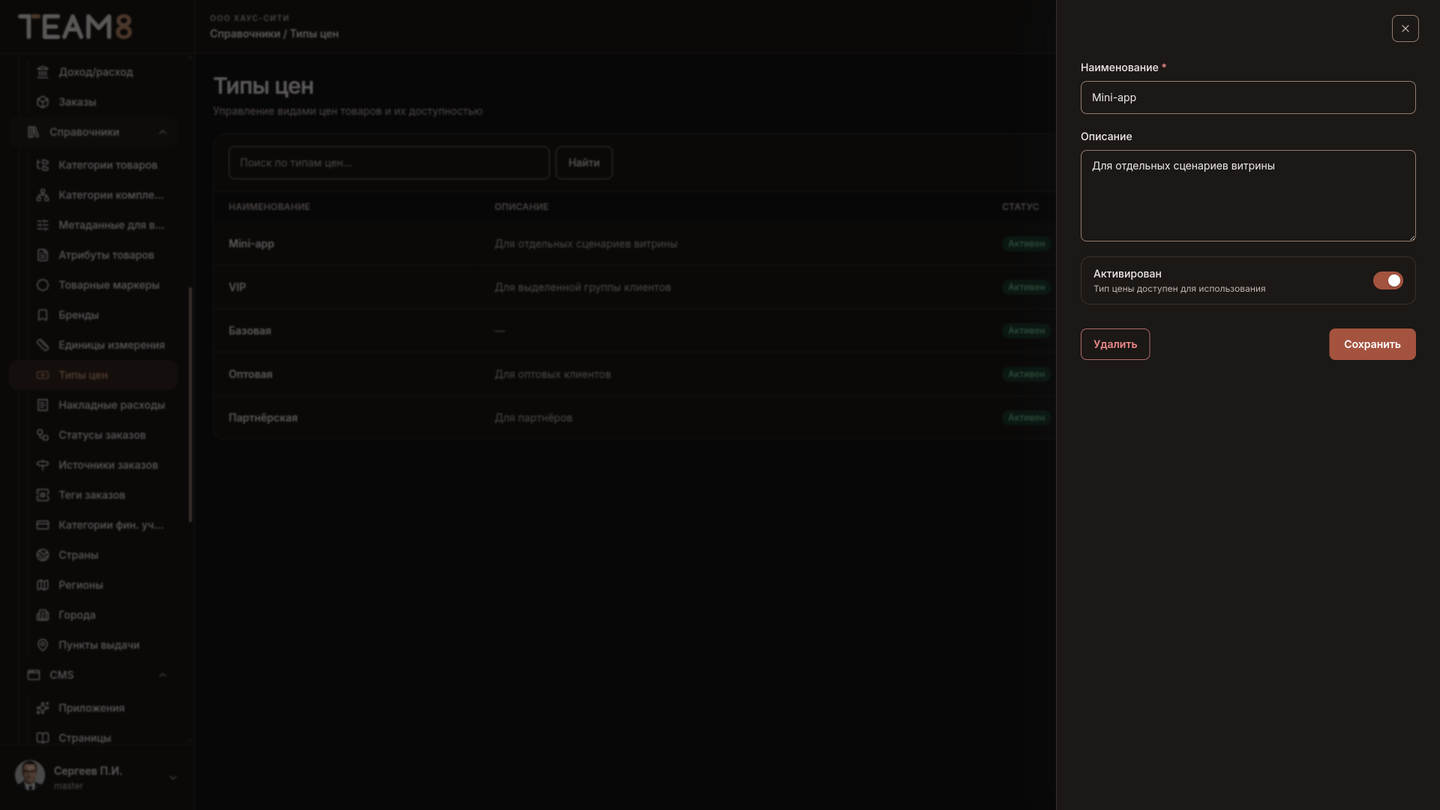Click the Страны globe icon
Image resolution: width=1440 pixels, height=810 pixels.
pyautogui.click(x=42, y=555)
